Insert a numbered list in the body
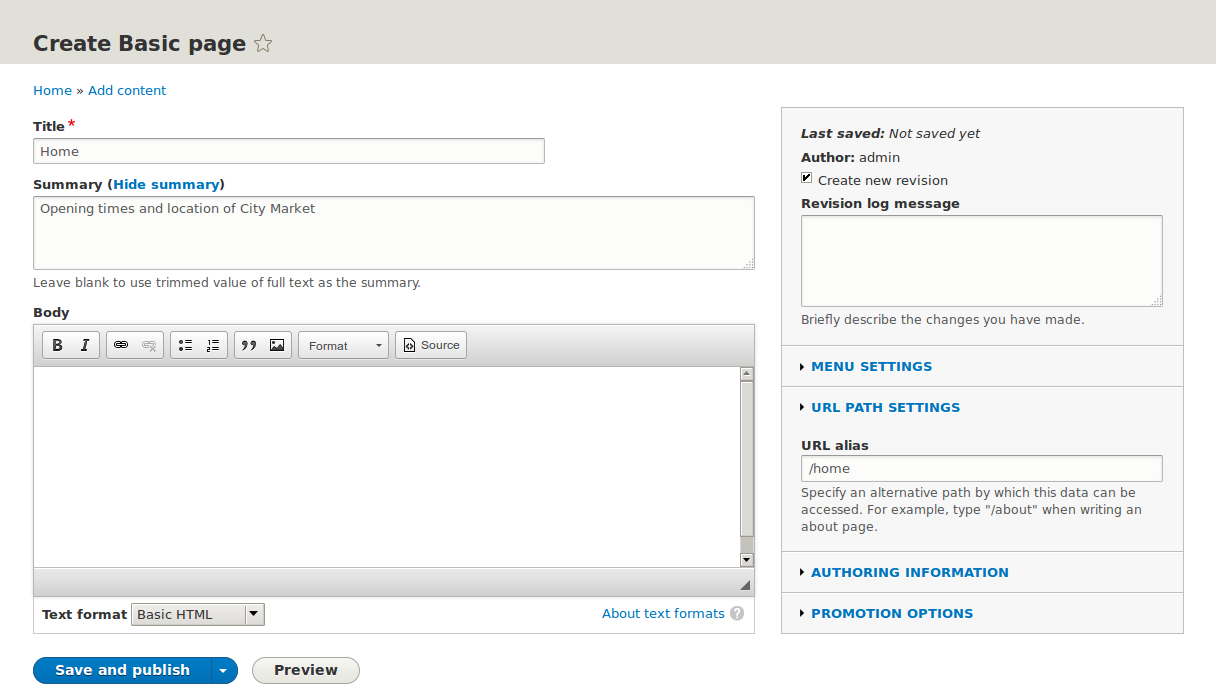This screenshot has height=684, width=1216. point(213,346)
